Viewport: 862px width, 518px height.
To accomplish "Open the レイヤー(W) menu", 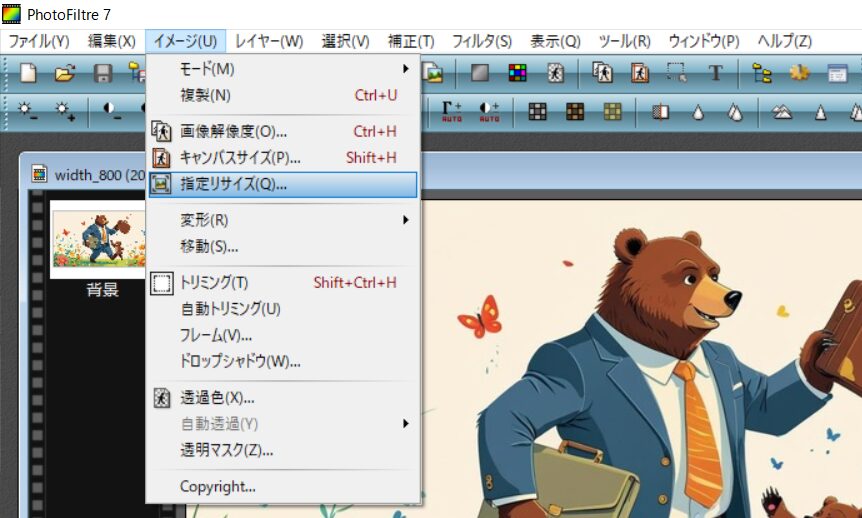I will click(269, 41).
